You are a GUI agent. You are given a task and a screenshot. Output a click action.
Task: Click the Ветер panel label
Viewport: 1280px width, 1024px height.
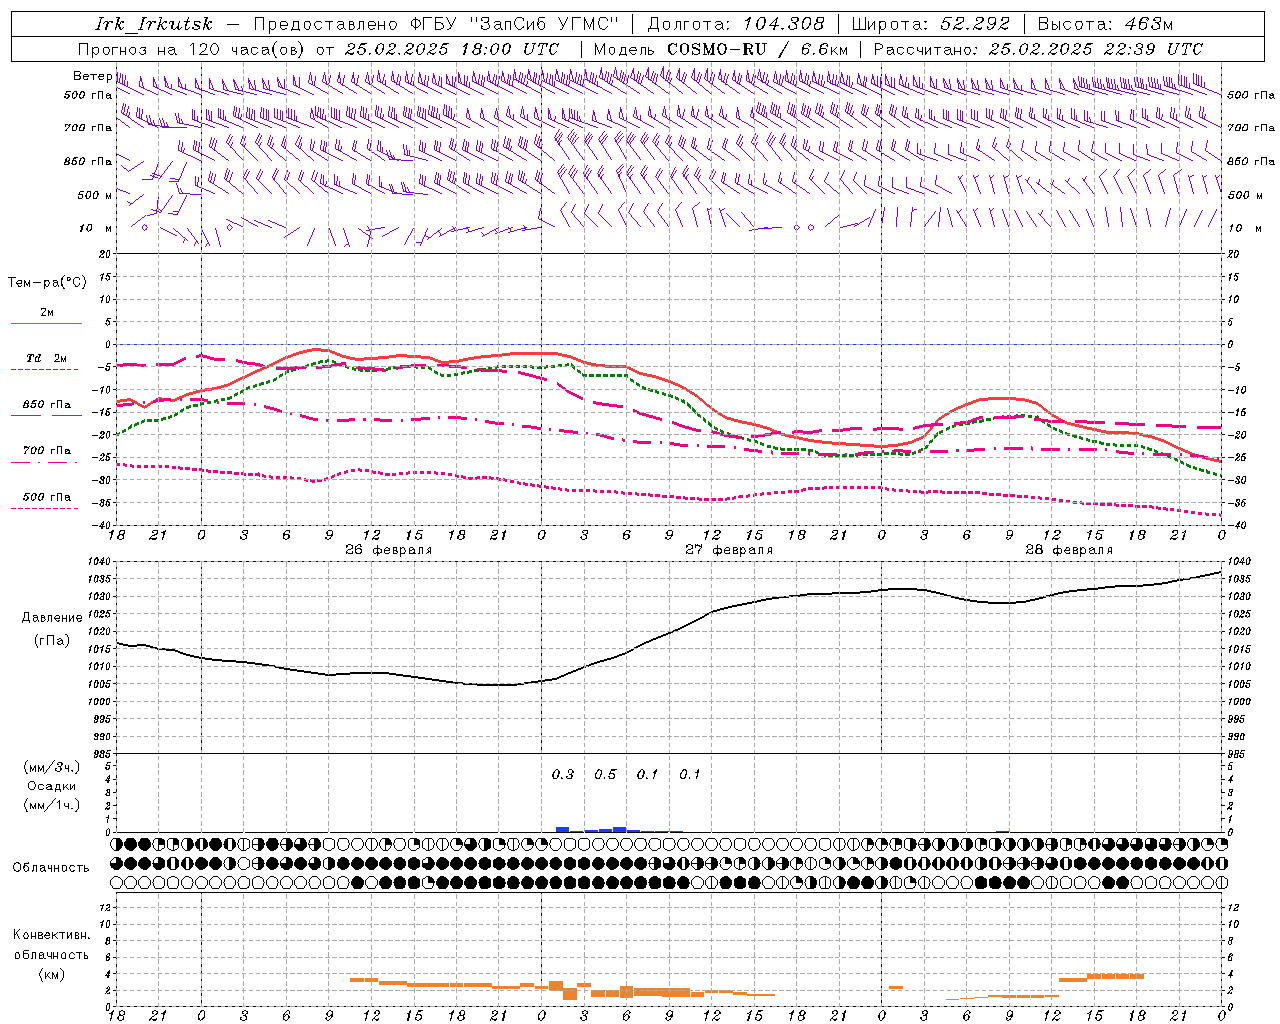(93, 76)
